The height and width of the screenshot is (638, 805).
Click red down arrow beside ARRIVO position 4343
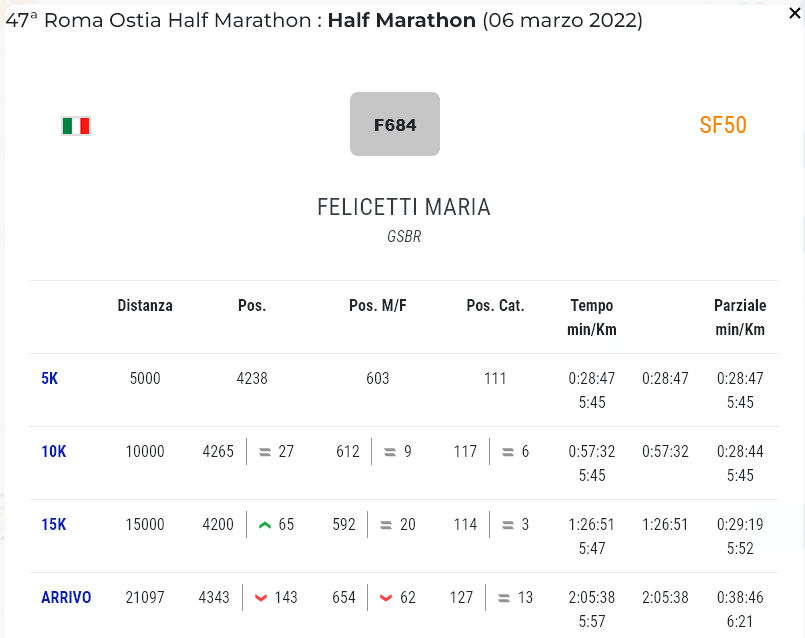261,598
